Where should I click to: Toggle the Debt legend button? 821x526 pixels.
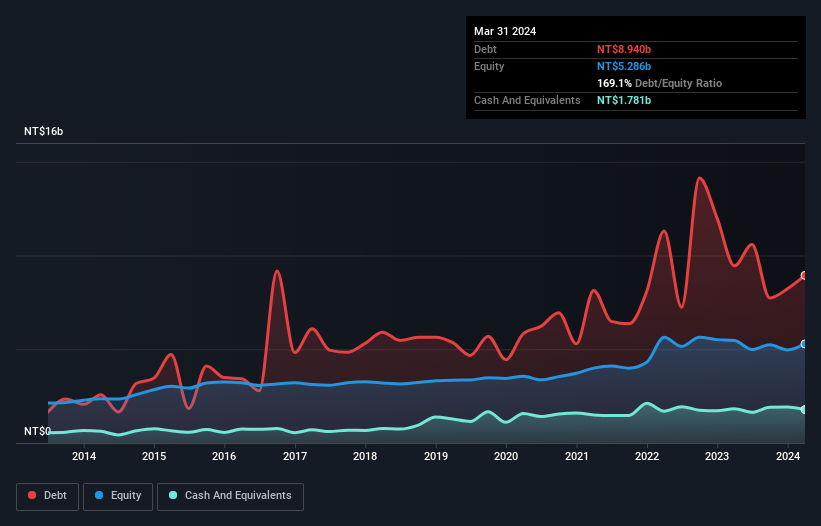pos(48,496)
